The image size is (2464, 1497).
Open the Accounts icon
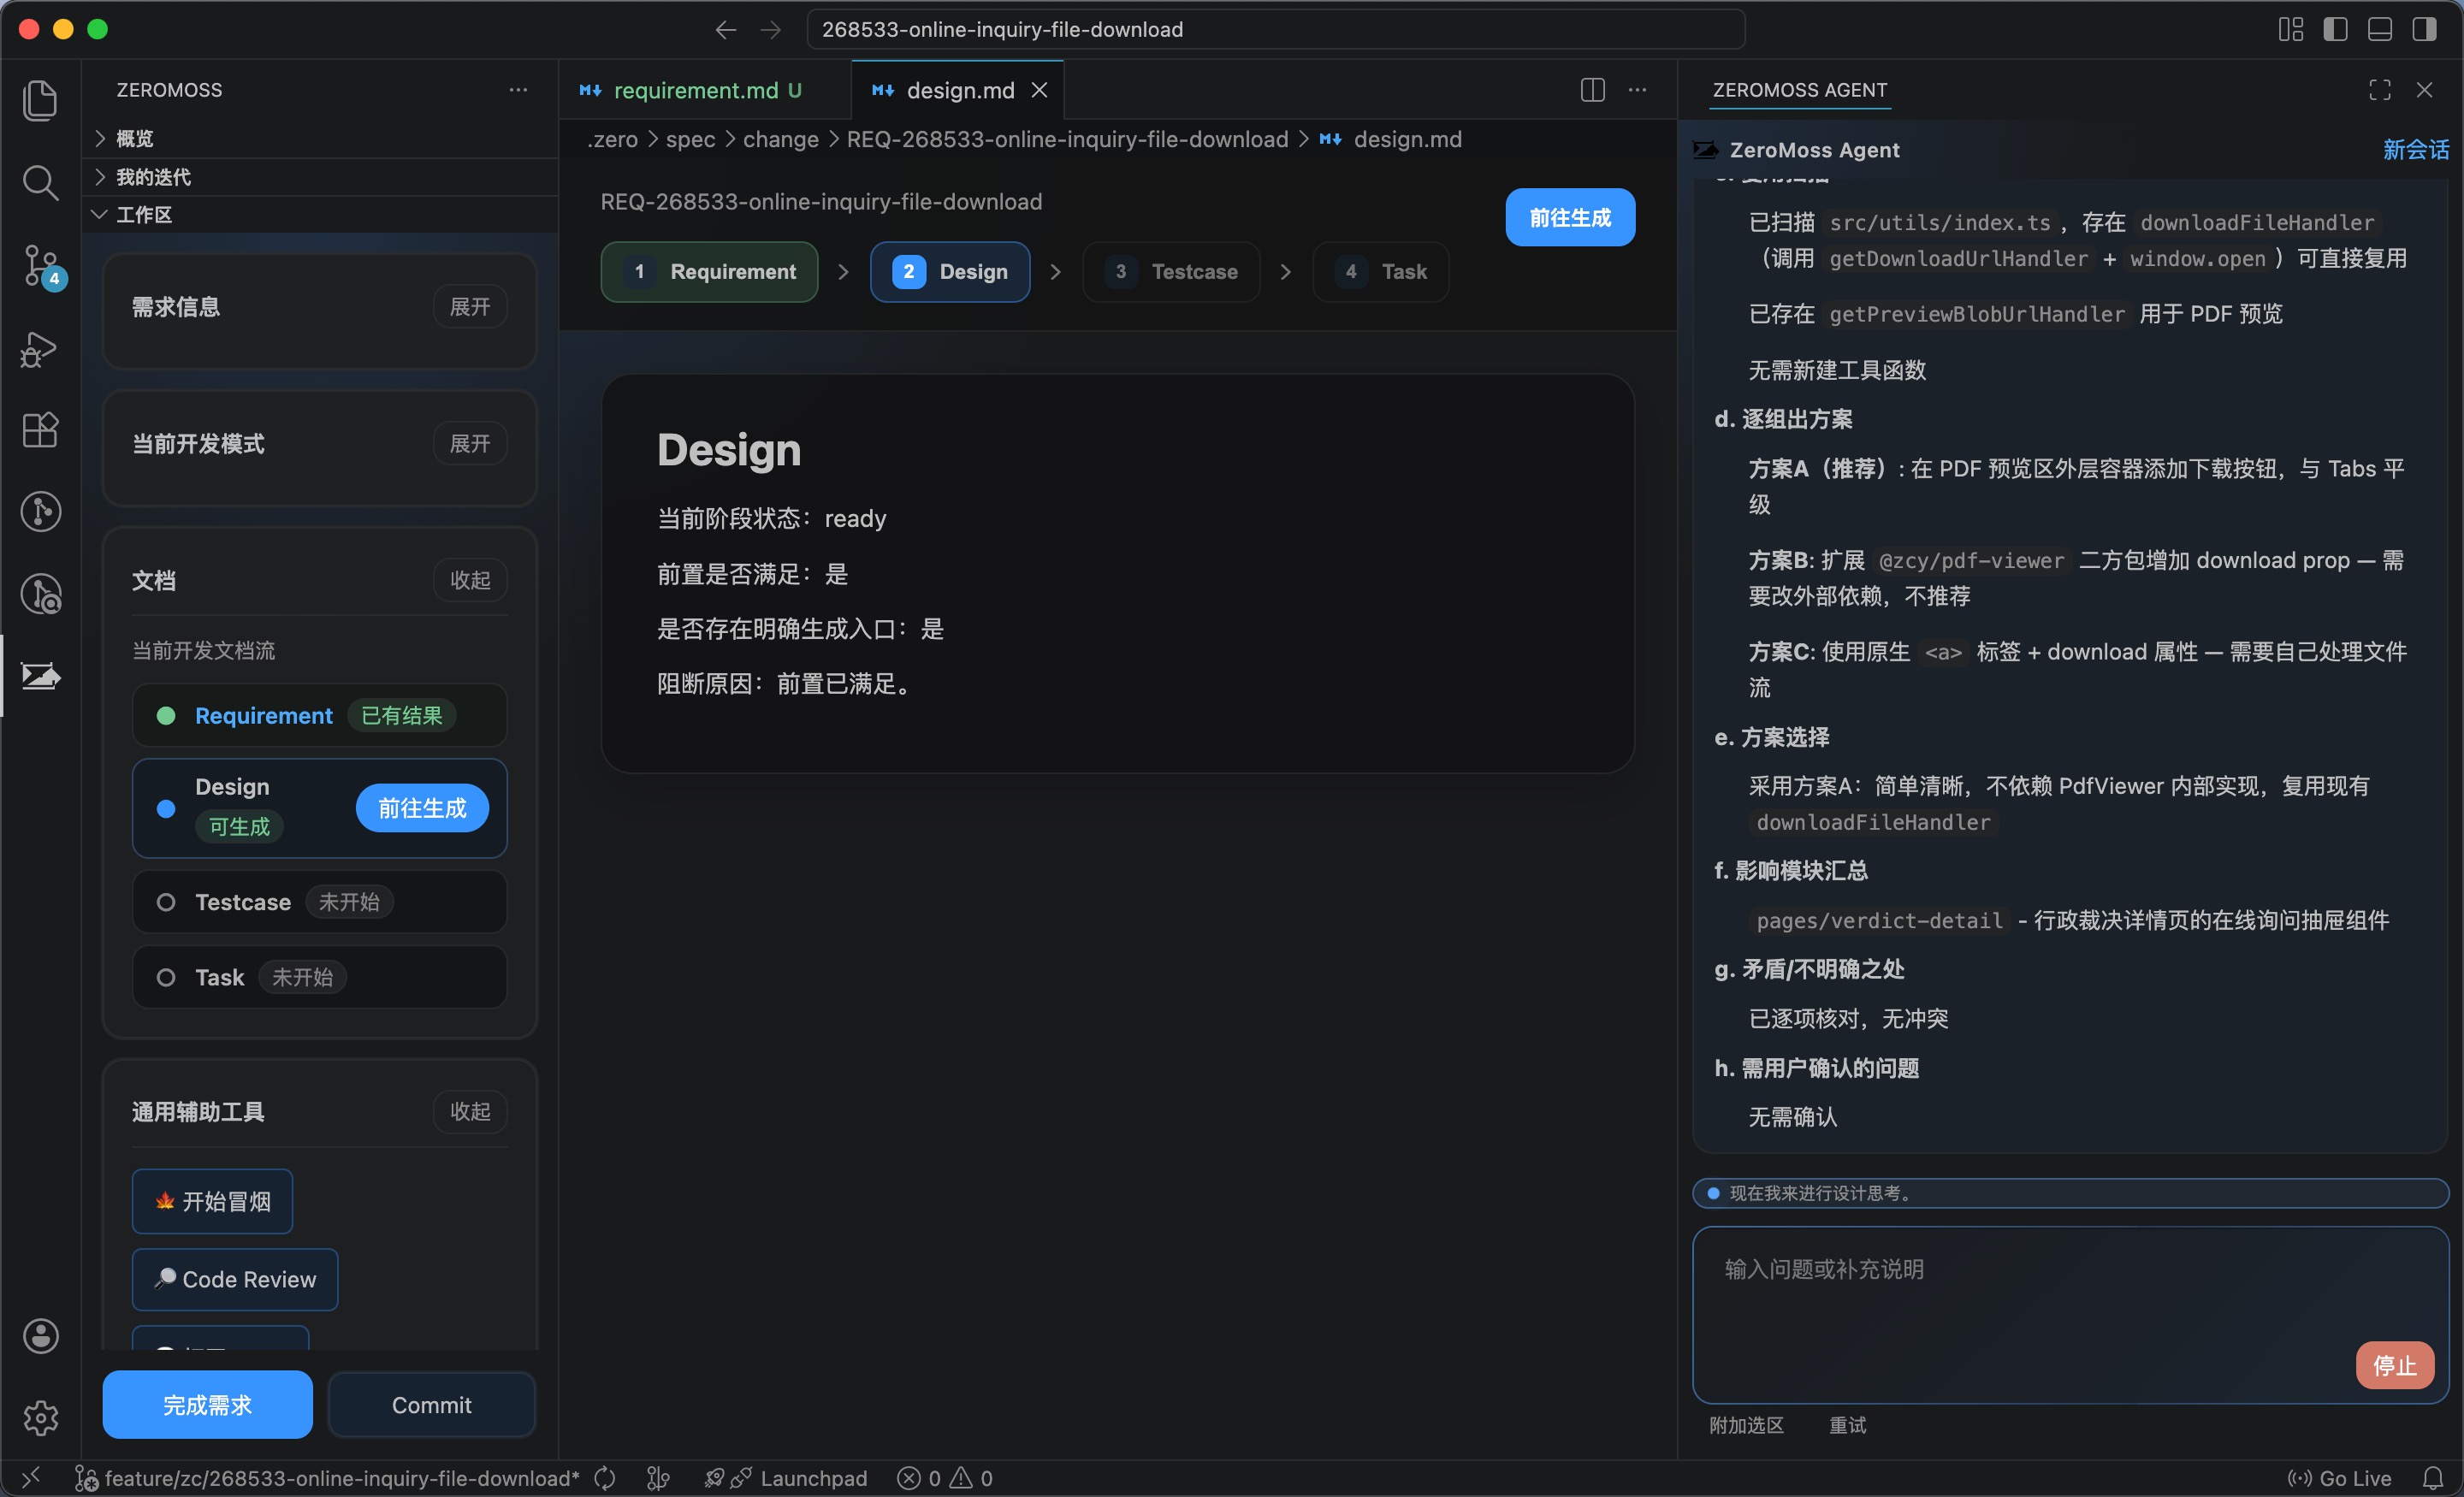click(x=40, y=1335)
